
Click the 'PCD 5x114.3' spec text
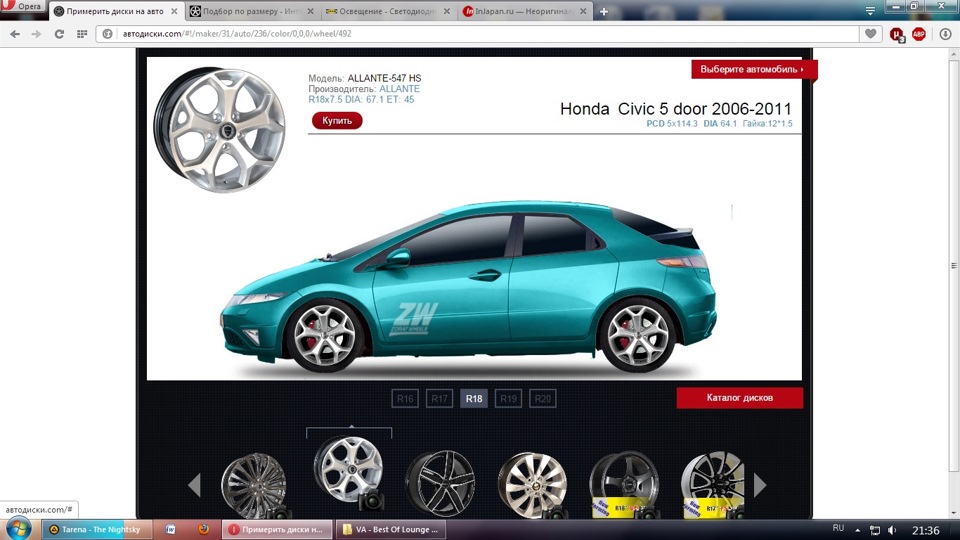(672, 124)
